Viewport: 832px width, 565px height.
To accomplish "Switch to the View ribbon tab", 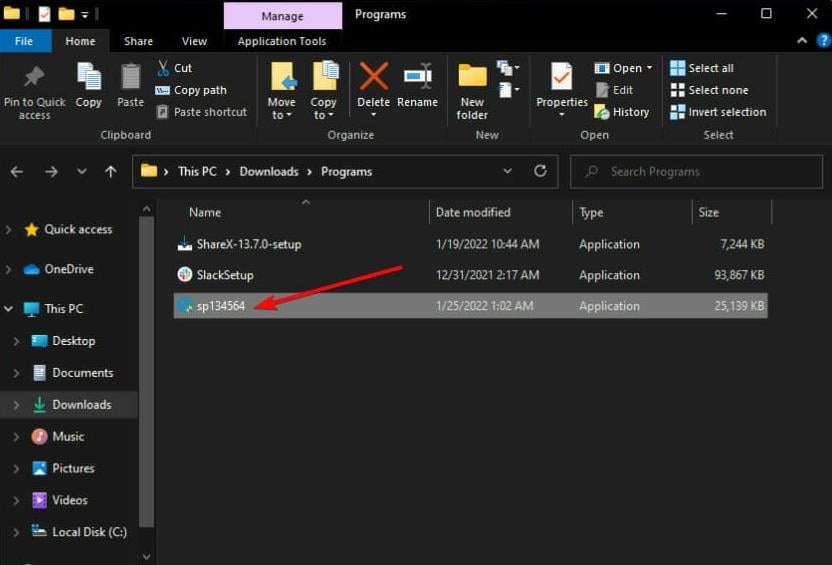I will click(x=194, y=41).
